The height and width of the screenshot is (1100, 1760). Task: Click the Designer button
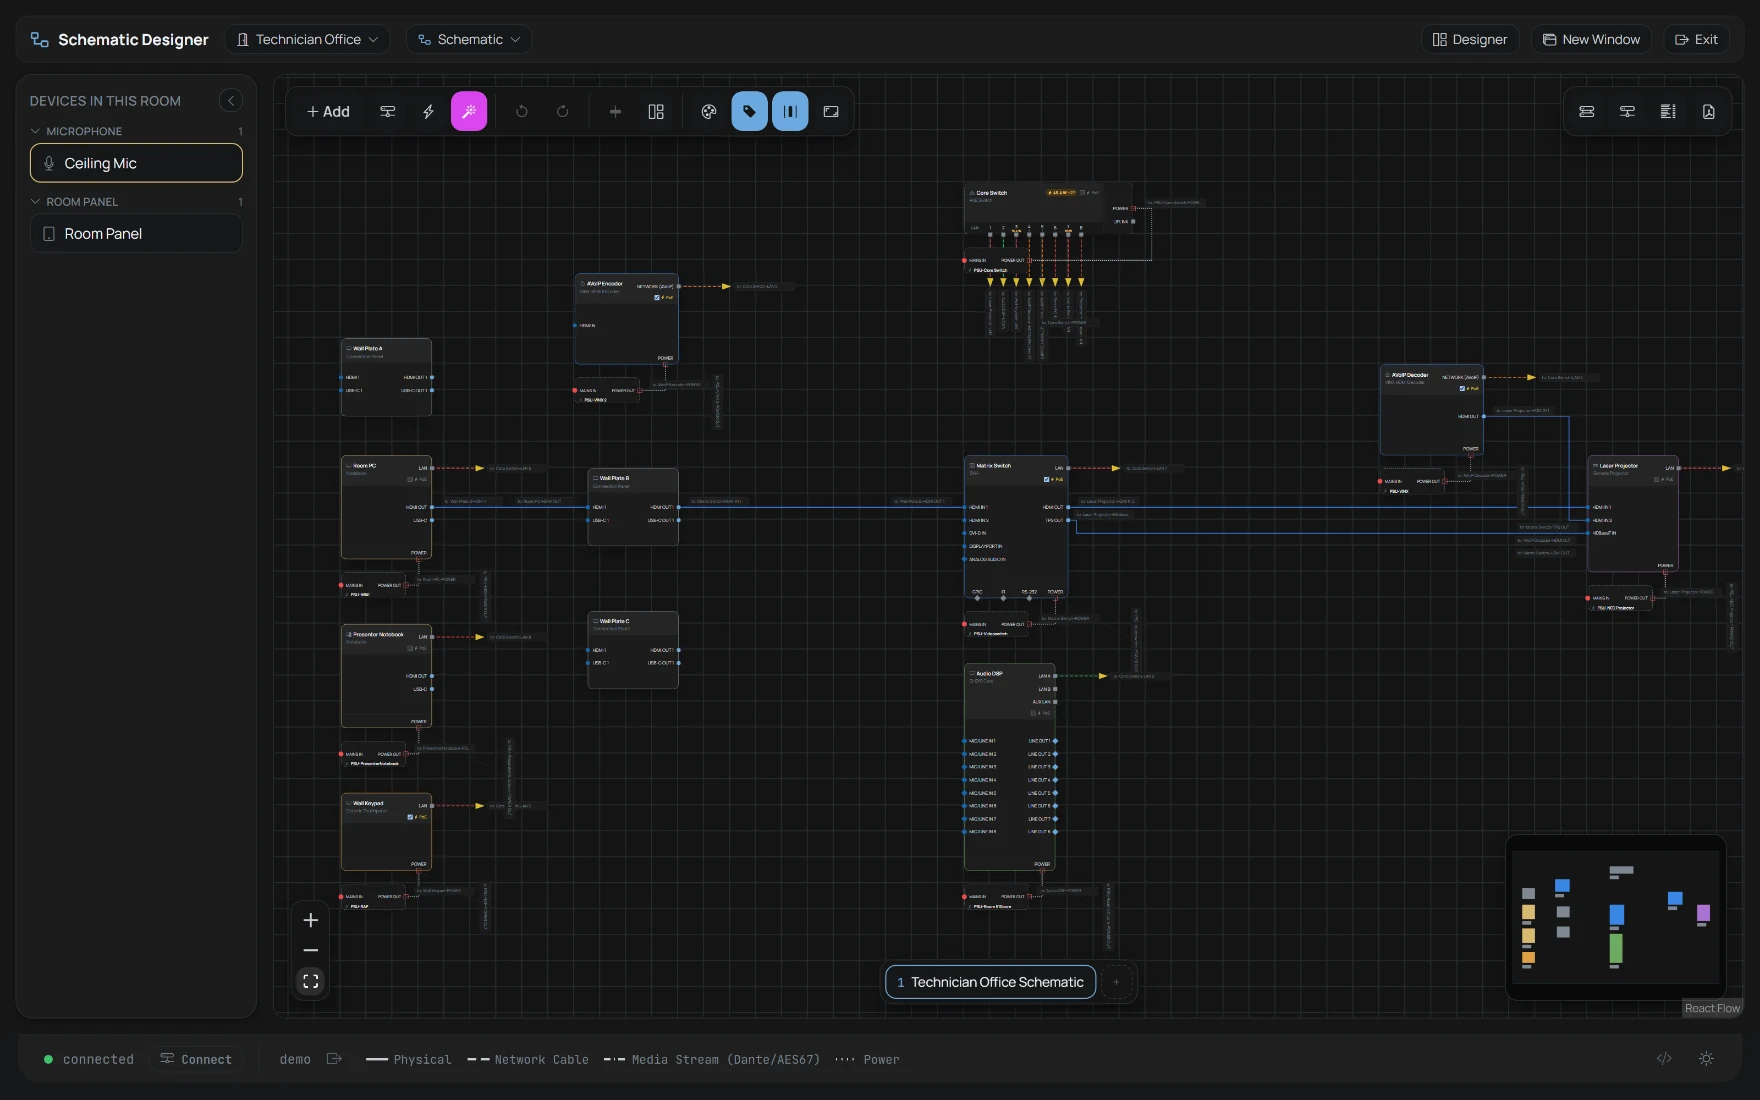tap(1470, 40)
